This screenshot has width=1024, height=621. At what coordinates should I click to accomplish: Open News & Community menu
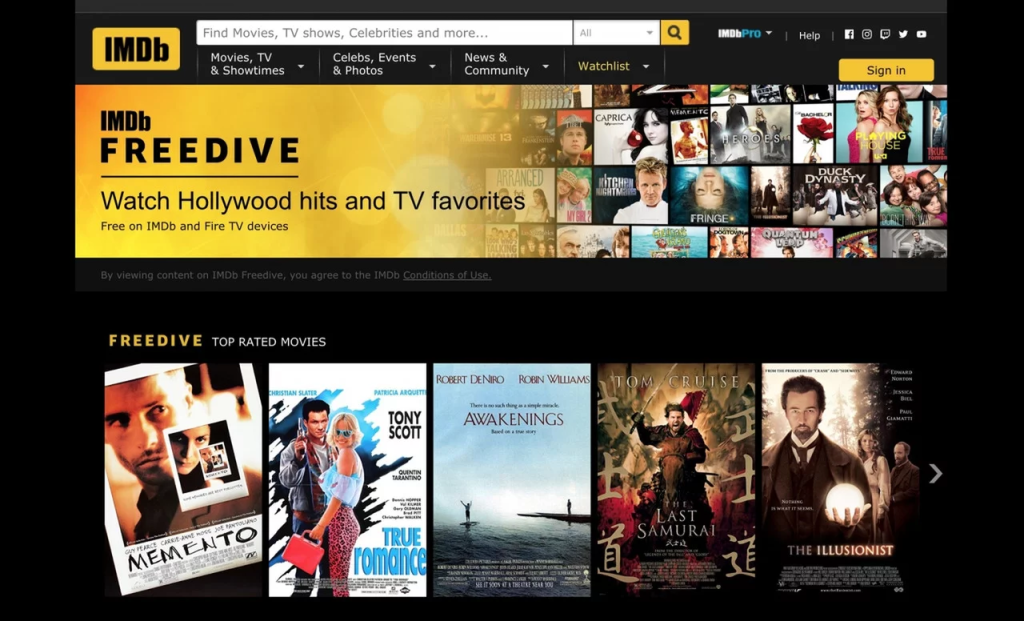click(x=507, y=64)
